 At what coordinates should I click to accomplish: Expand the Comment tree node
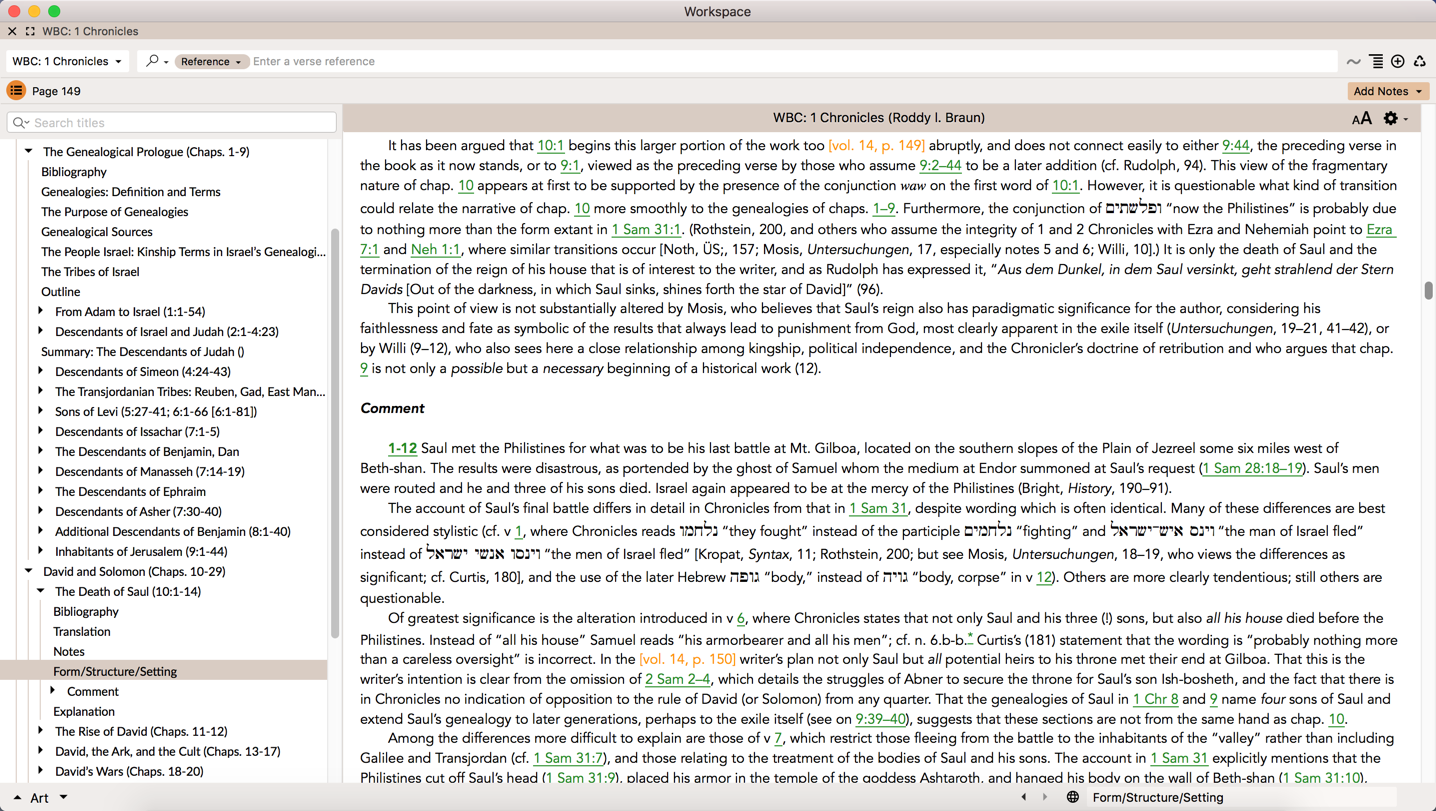(53, 691)
